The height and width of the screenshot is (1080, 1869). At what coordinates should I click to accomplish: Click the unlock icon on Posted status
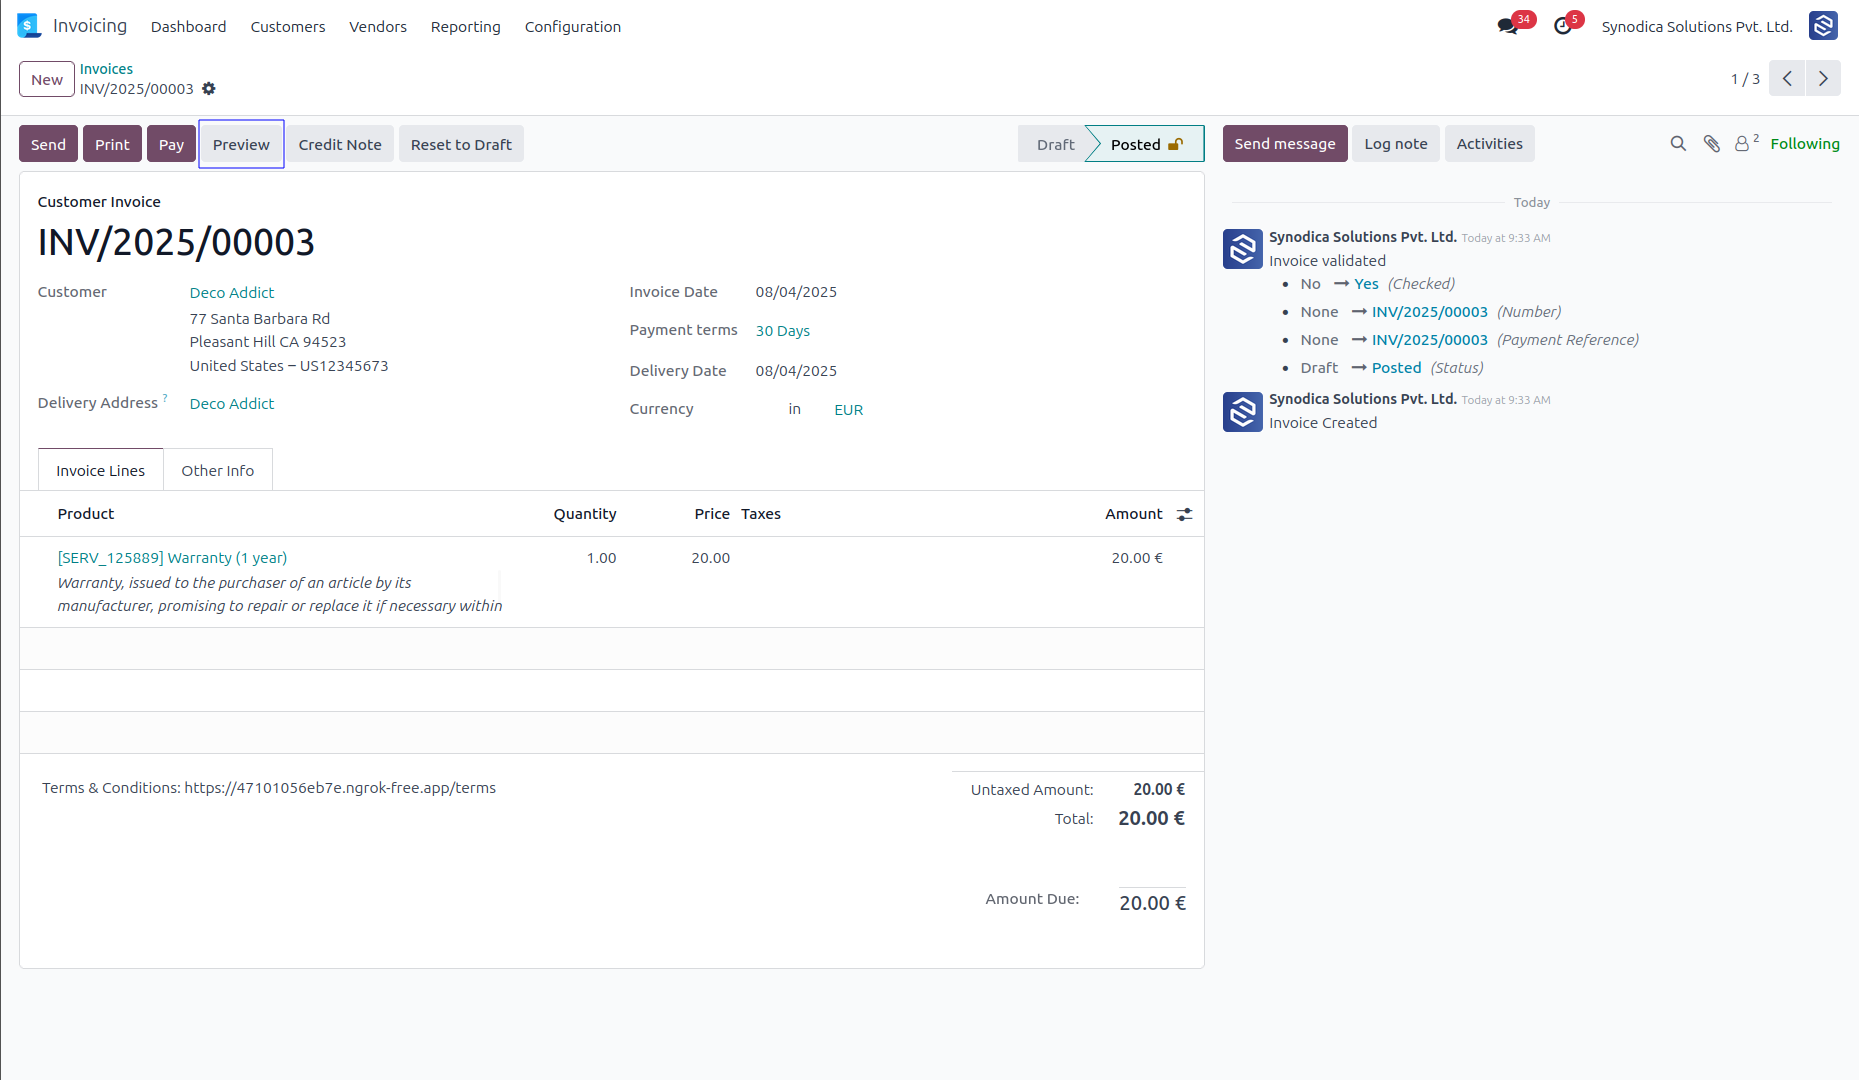(x=1176, y=144)
